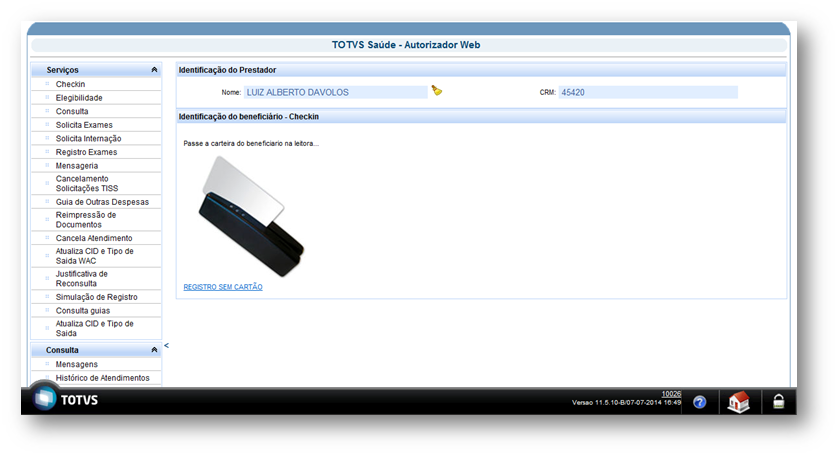Collapse the Serviços panel chevron

click(154, 70)
